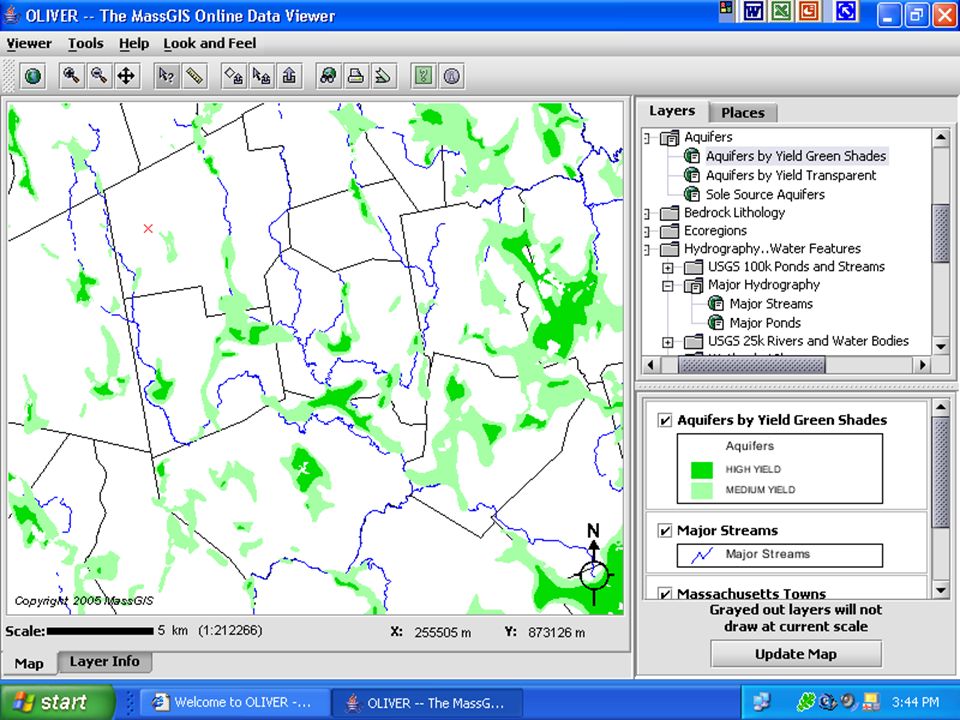Screen dimensions: 960x720
Task: Click the Update Map button
Action: point(796,654)
